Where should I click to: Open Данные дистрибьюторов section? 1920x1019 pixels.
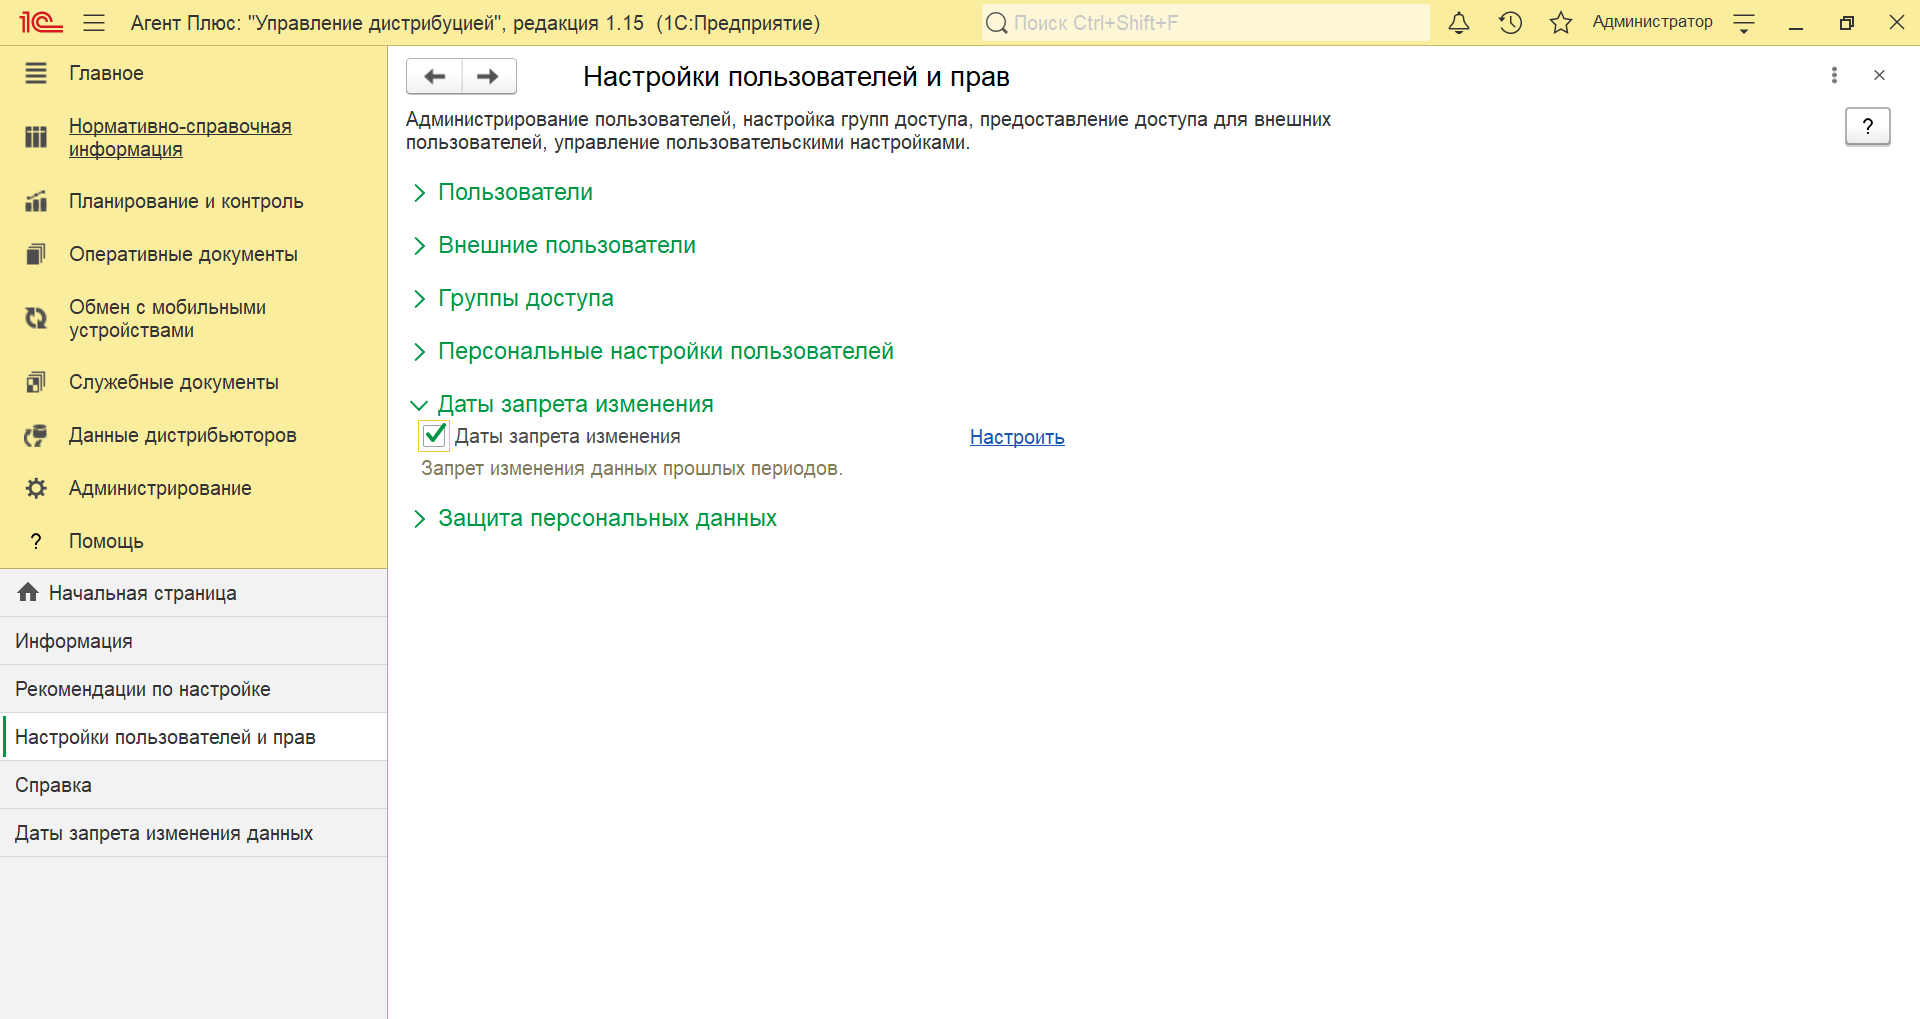[x=193, y=435]
